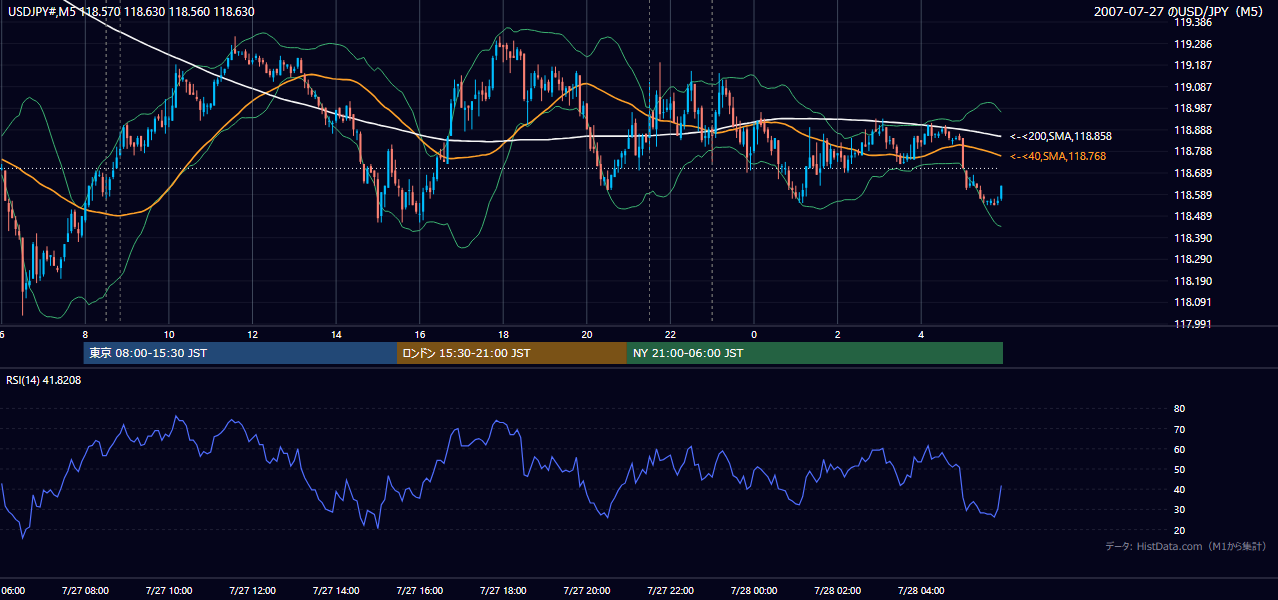Click the RSI scale label 70
This screenshot has width=1278, height=600.
[1180, 429]
